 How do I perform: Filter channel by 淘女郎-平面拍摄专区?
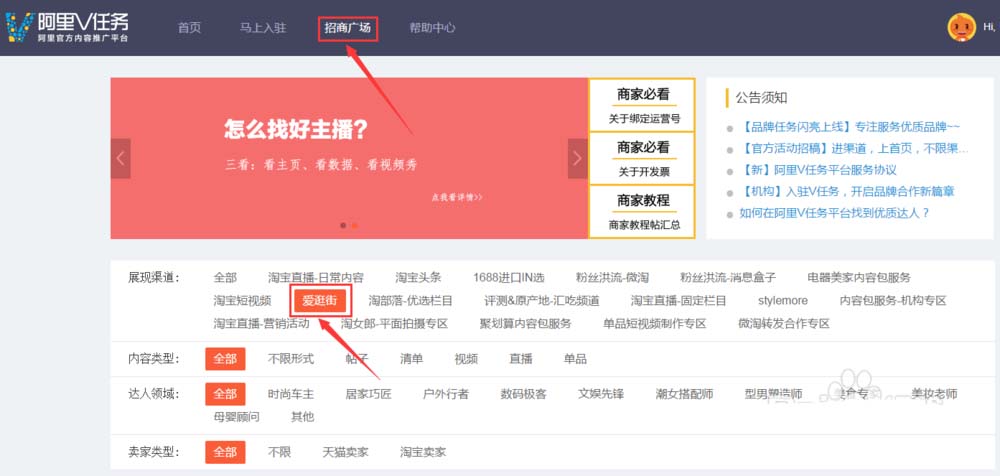point(394,324)
